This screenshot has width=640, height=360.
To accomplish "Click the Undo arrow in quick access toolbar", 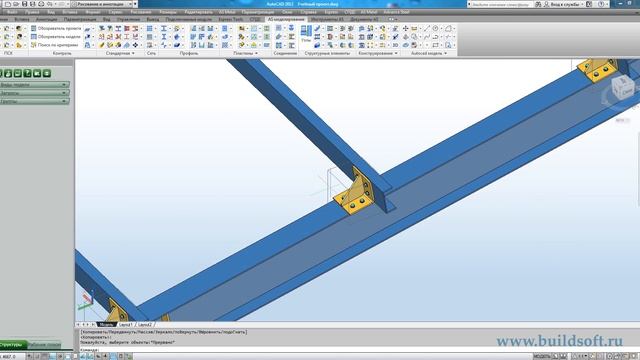I will click(x=49, y=4).
